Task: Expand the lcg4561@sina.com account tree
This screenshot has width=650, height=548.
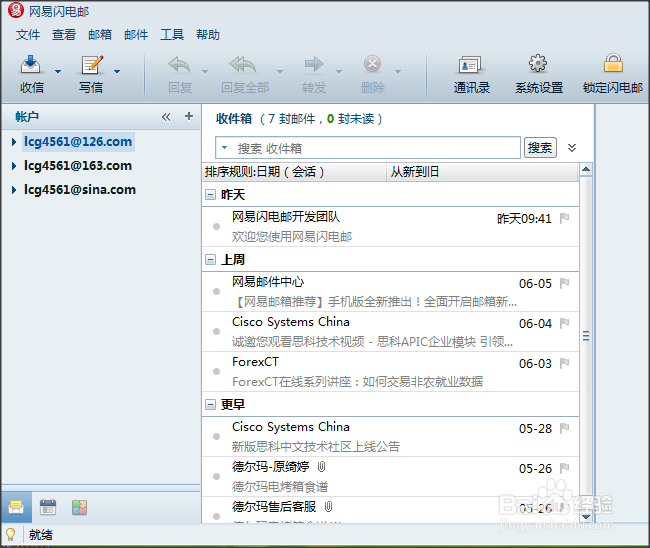Action: (x=14, y=190)
